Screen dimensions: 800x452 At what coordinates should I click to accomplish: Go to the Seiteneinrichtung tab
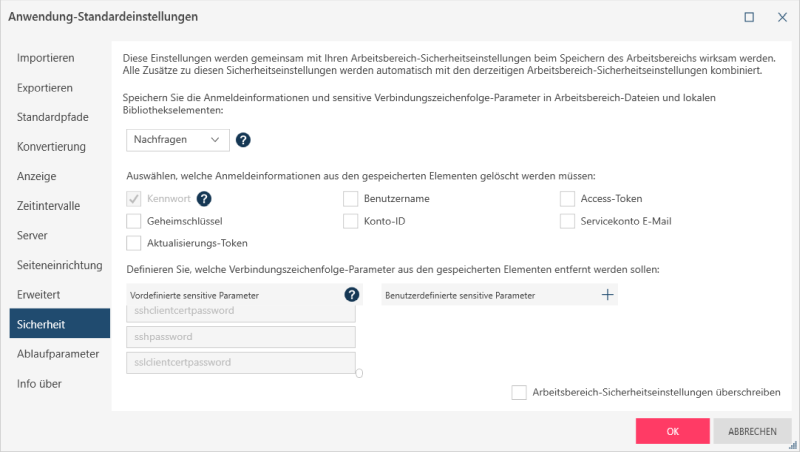[60, 265]
